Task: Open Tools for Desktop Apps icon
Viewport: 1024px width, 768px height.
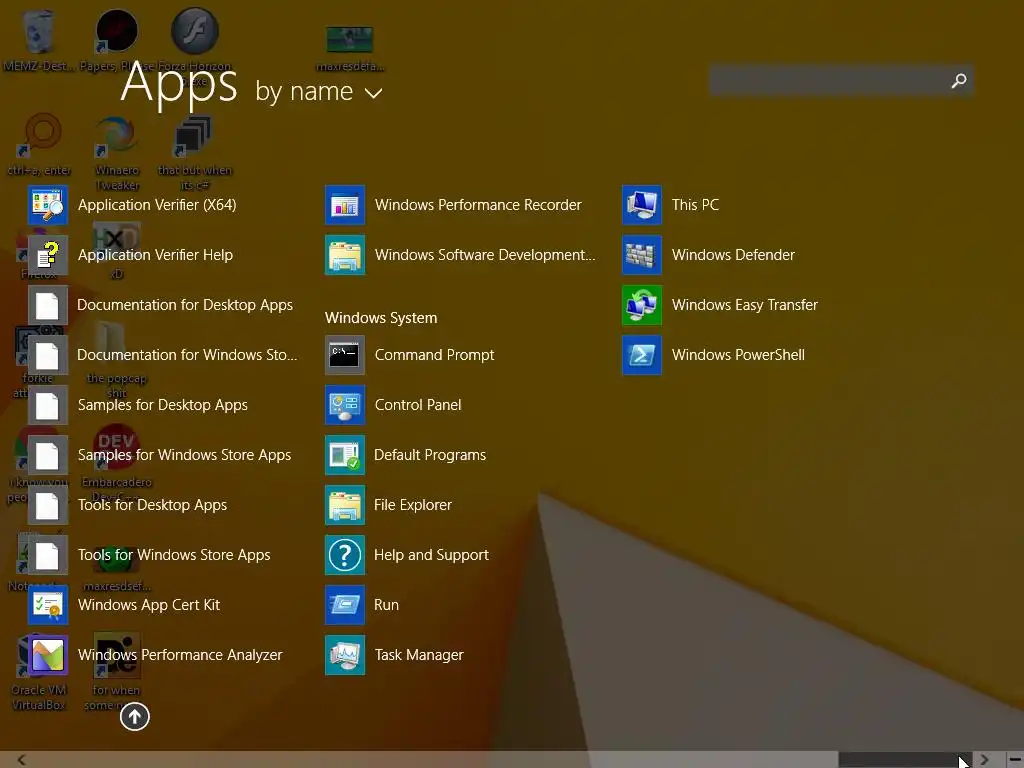Action: point(48,505)
